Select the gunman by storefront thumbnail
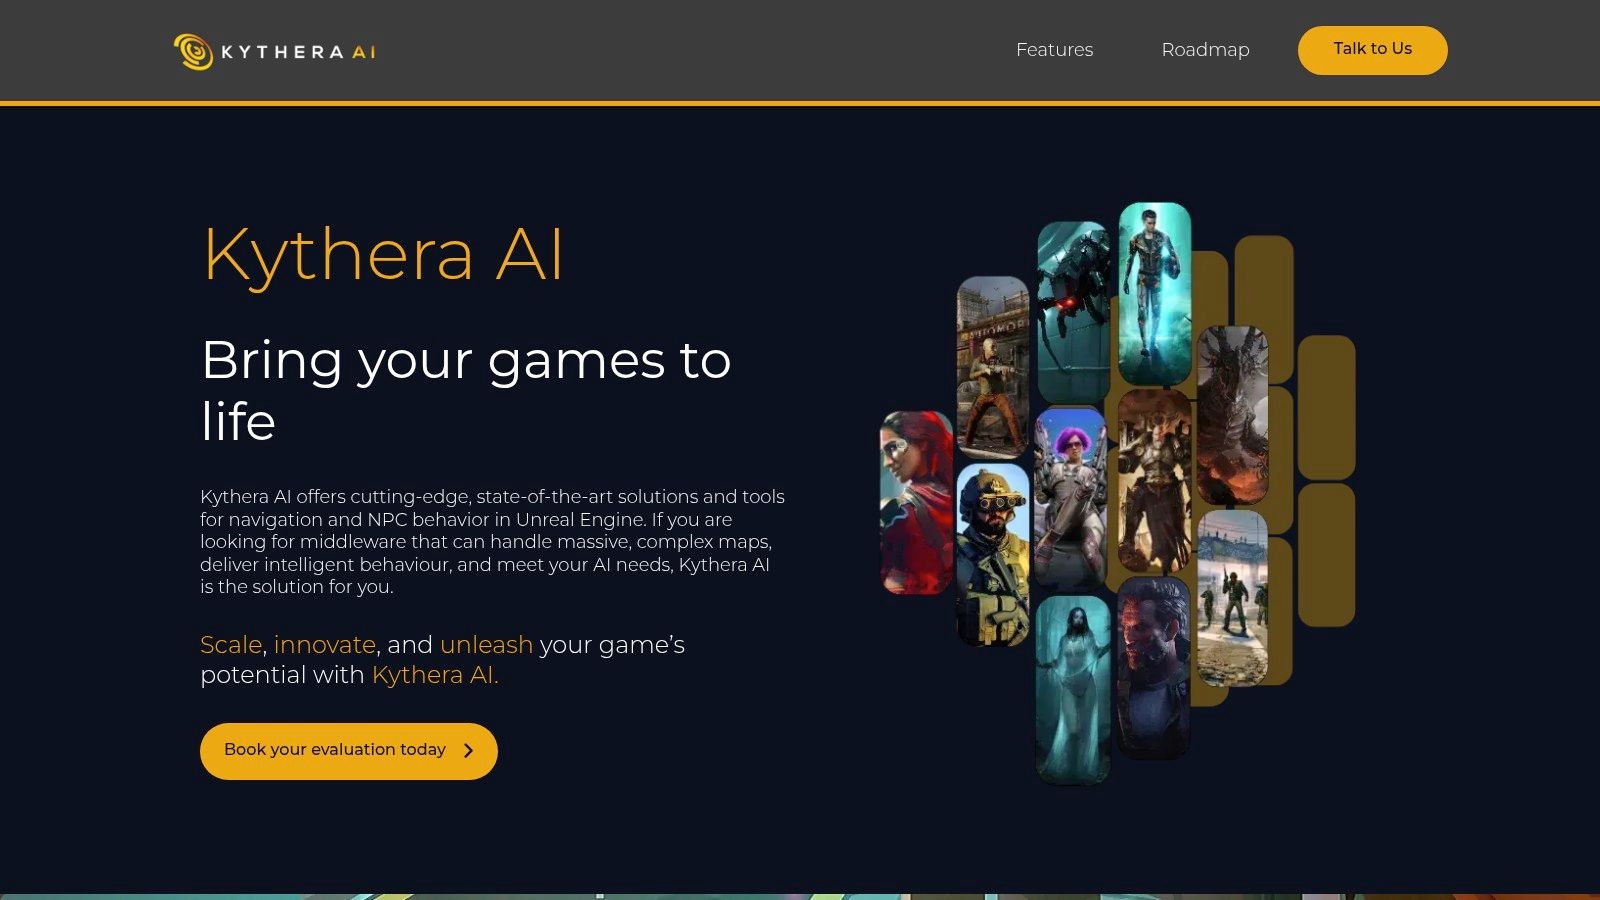1600x900 pixels. point(993,368)
